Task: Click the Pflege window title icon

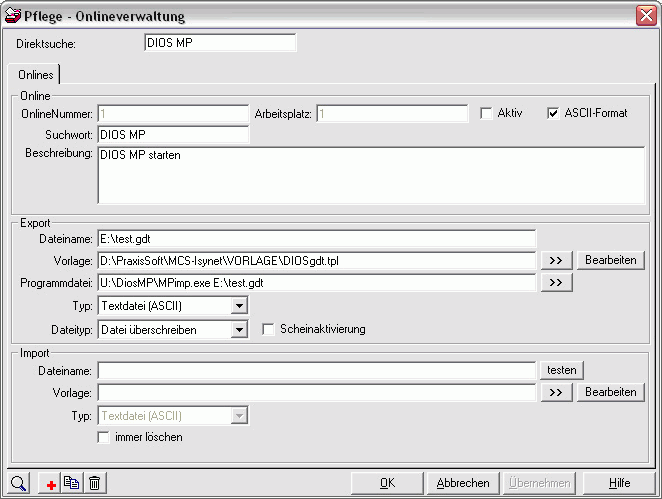Action: click(x=12, y=16)
